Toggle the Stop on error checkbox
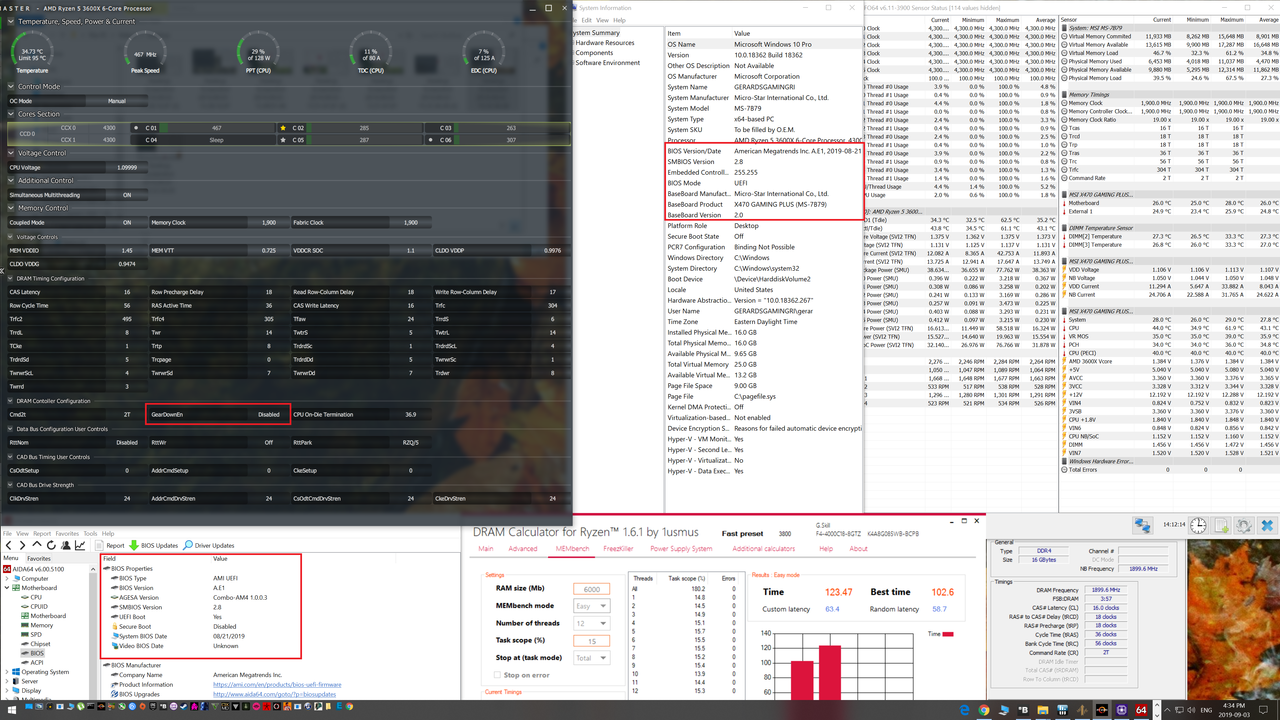The width and height of the screenshot is (1280, 720). 496,675
